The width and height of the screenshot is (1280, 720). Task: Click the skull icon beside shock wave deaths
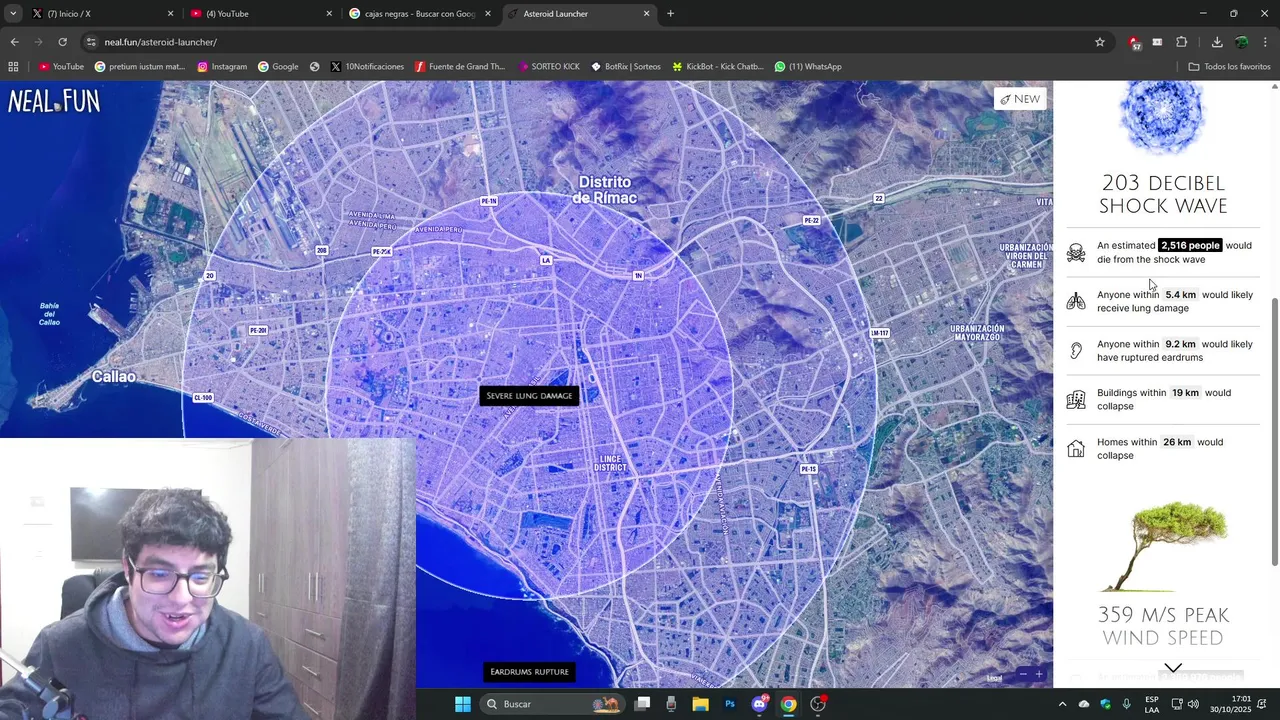(x=1076, y=252)
